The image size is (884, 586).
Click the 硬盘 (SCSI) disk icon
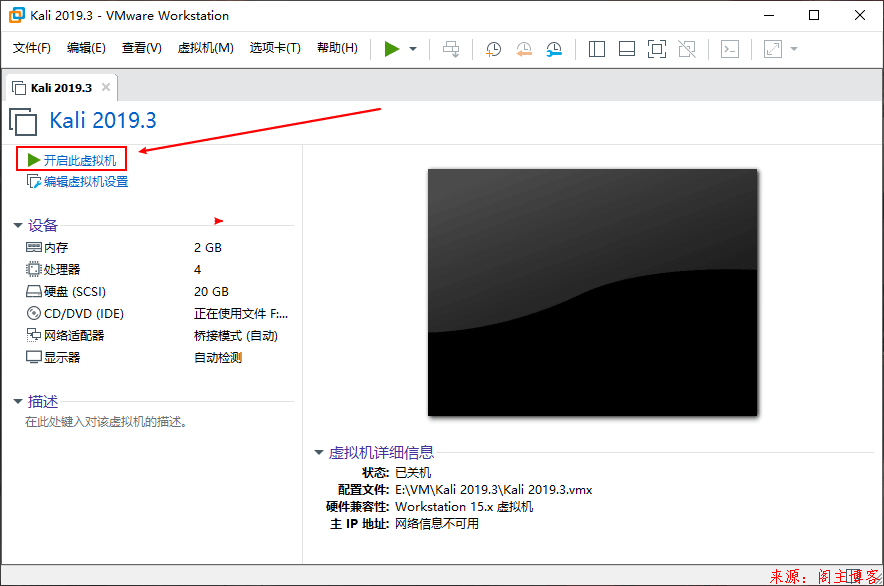click(33, 292)
